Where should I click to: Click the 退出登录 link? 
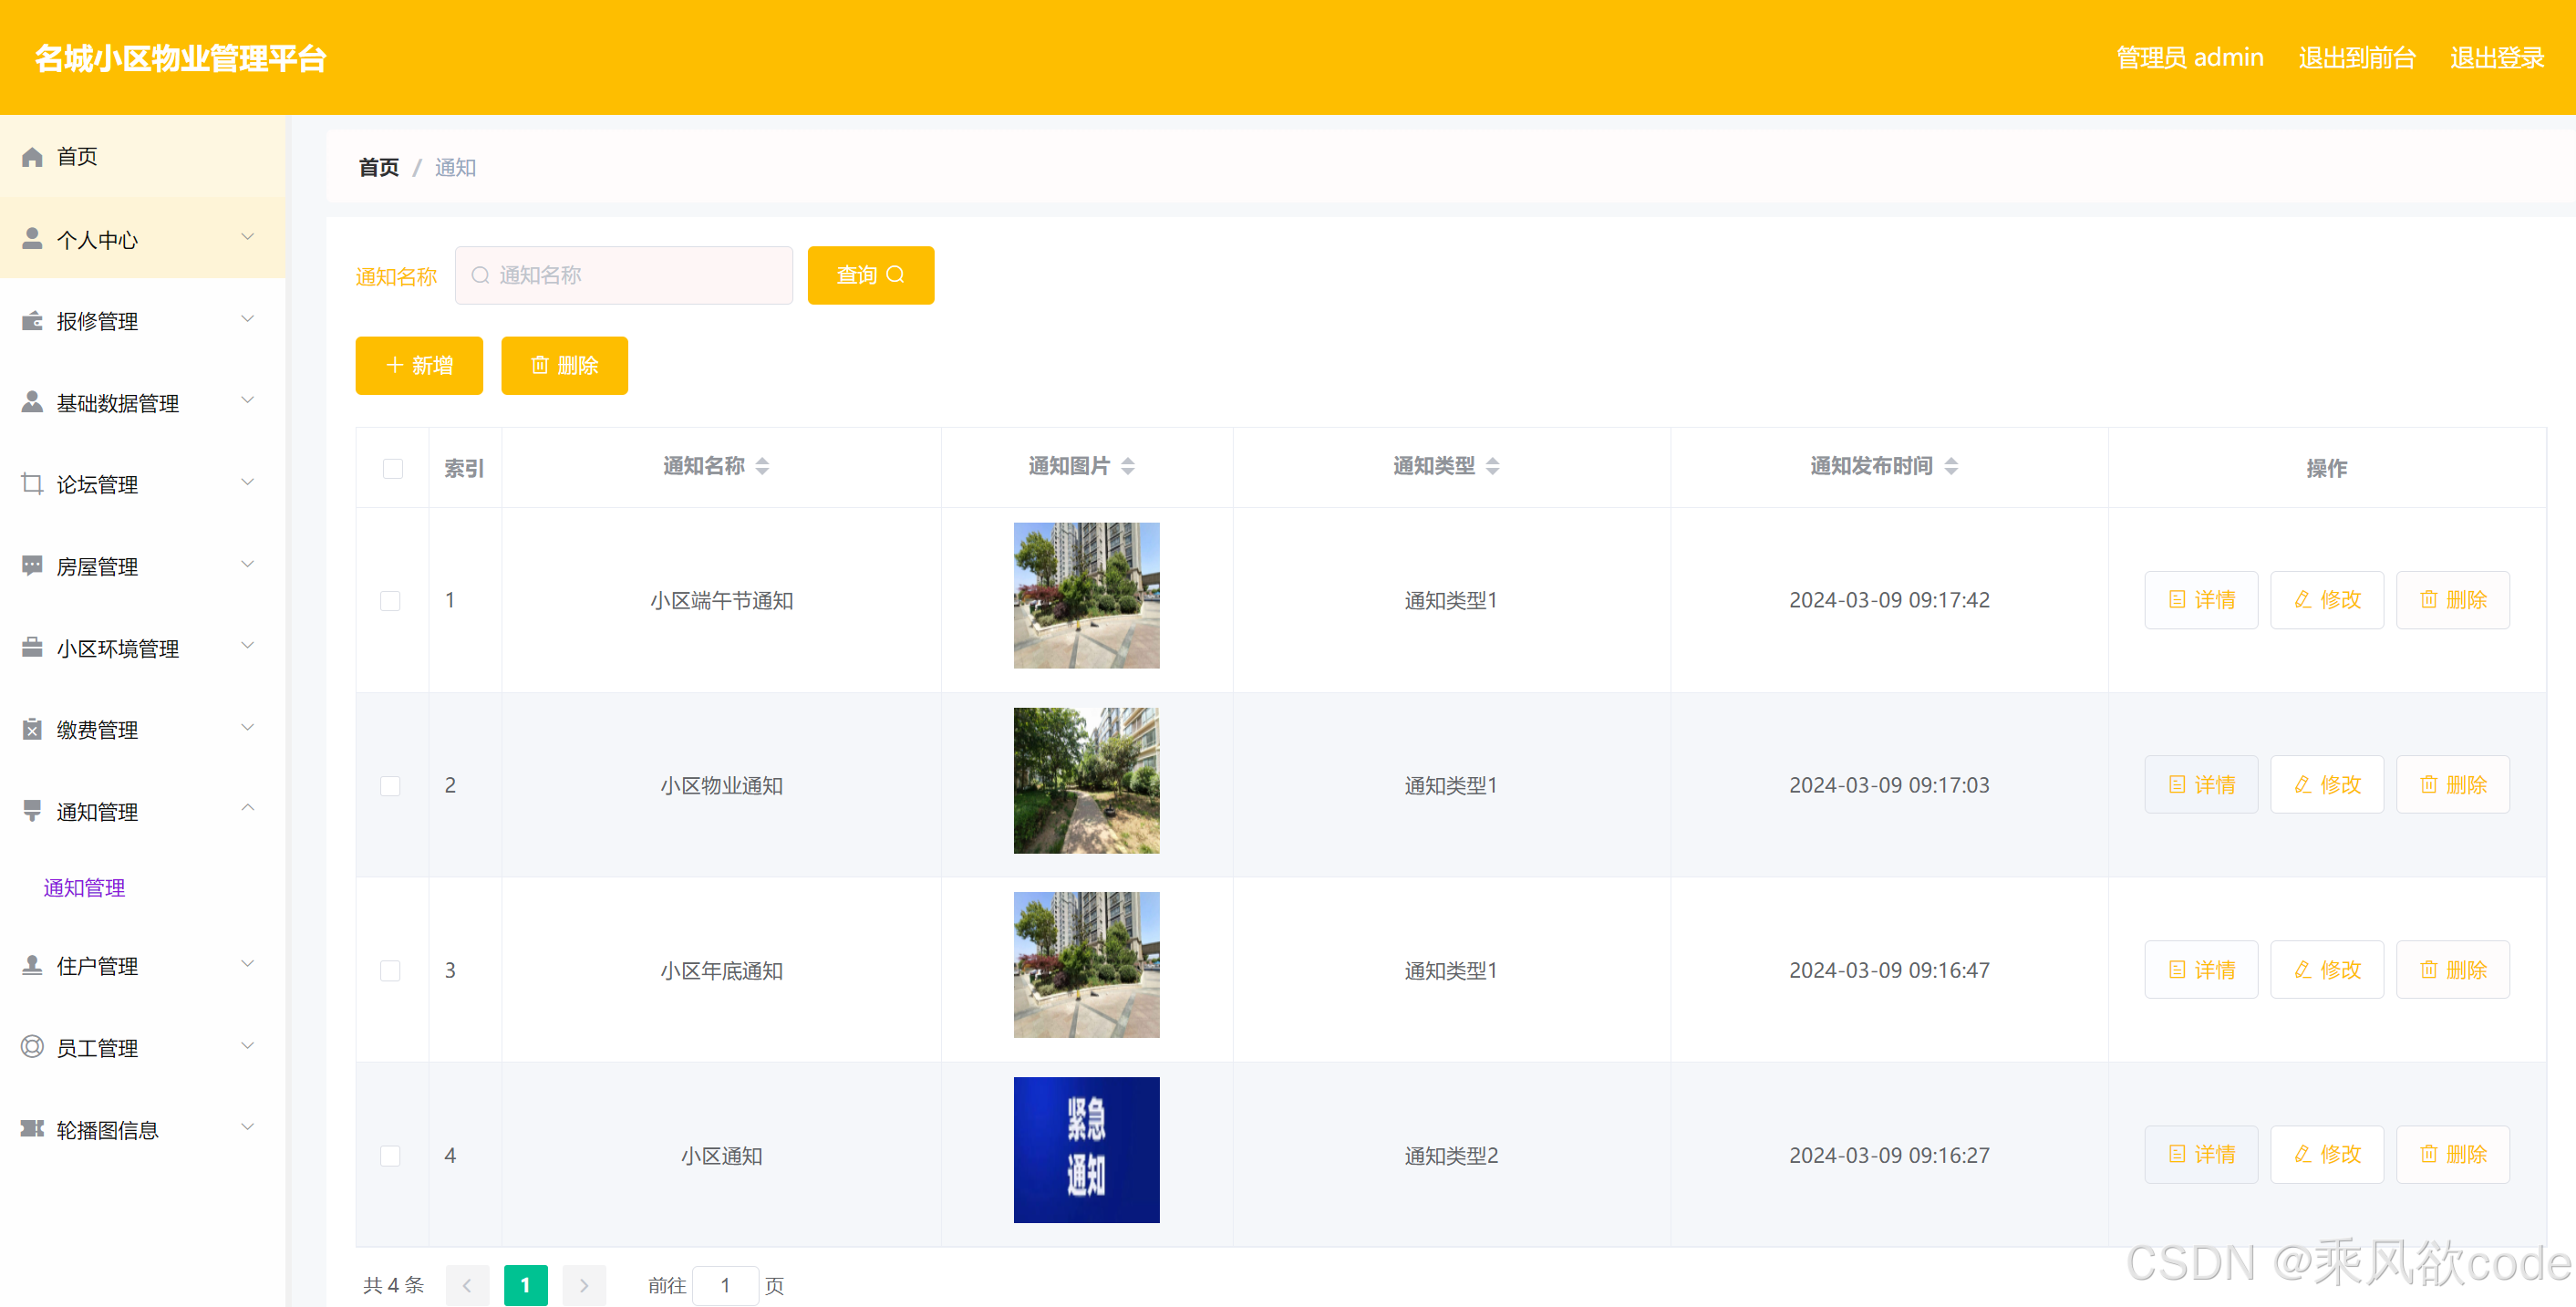click(x=2496, y=58)
